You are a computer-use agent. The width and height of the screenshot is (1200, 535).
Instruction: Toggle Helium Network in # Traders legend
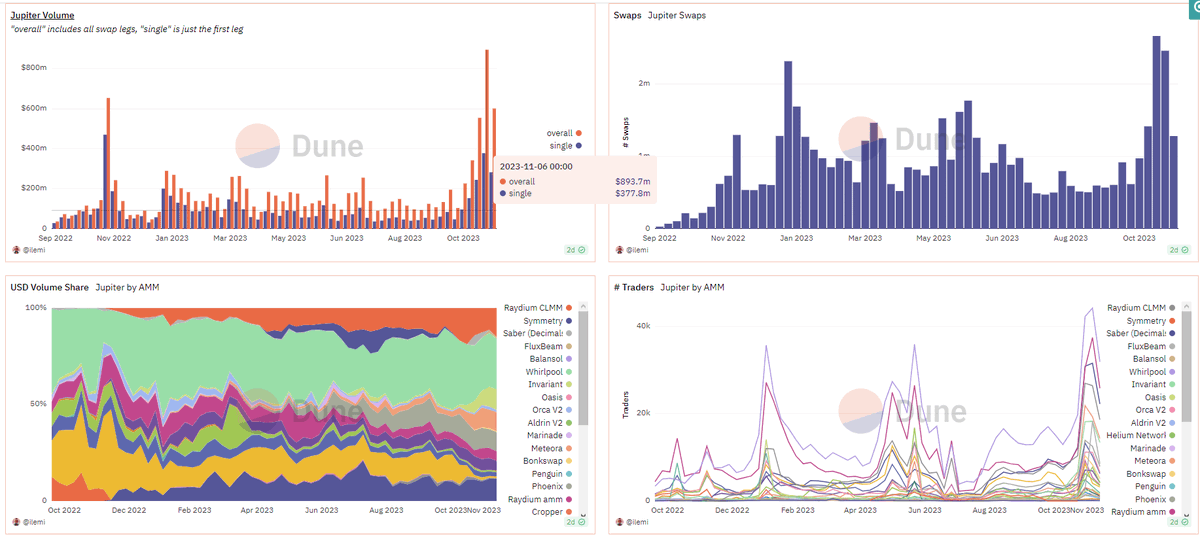(x=1143, y=436)
